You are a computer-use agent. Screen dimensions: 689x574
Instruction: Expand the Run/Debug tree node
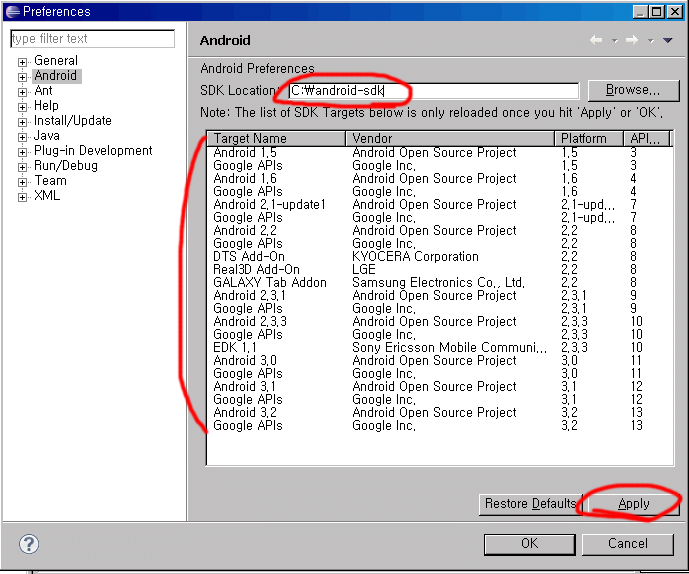(22, 167)
